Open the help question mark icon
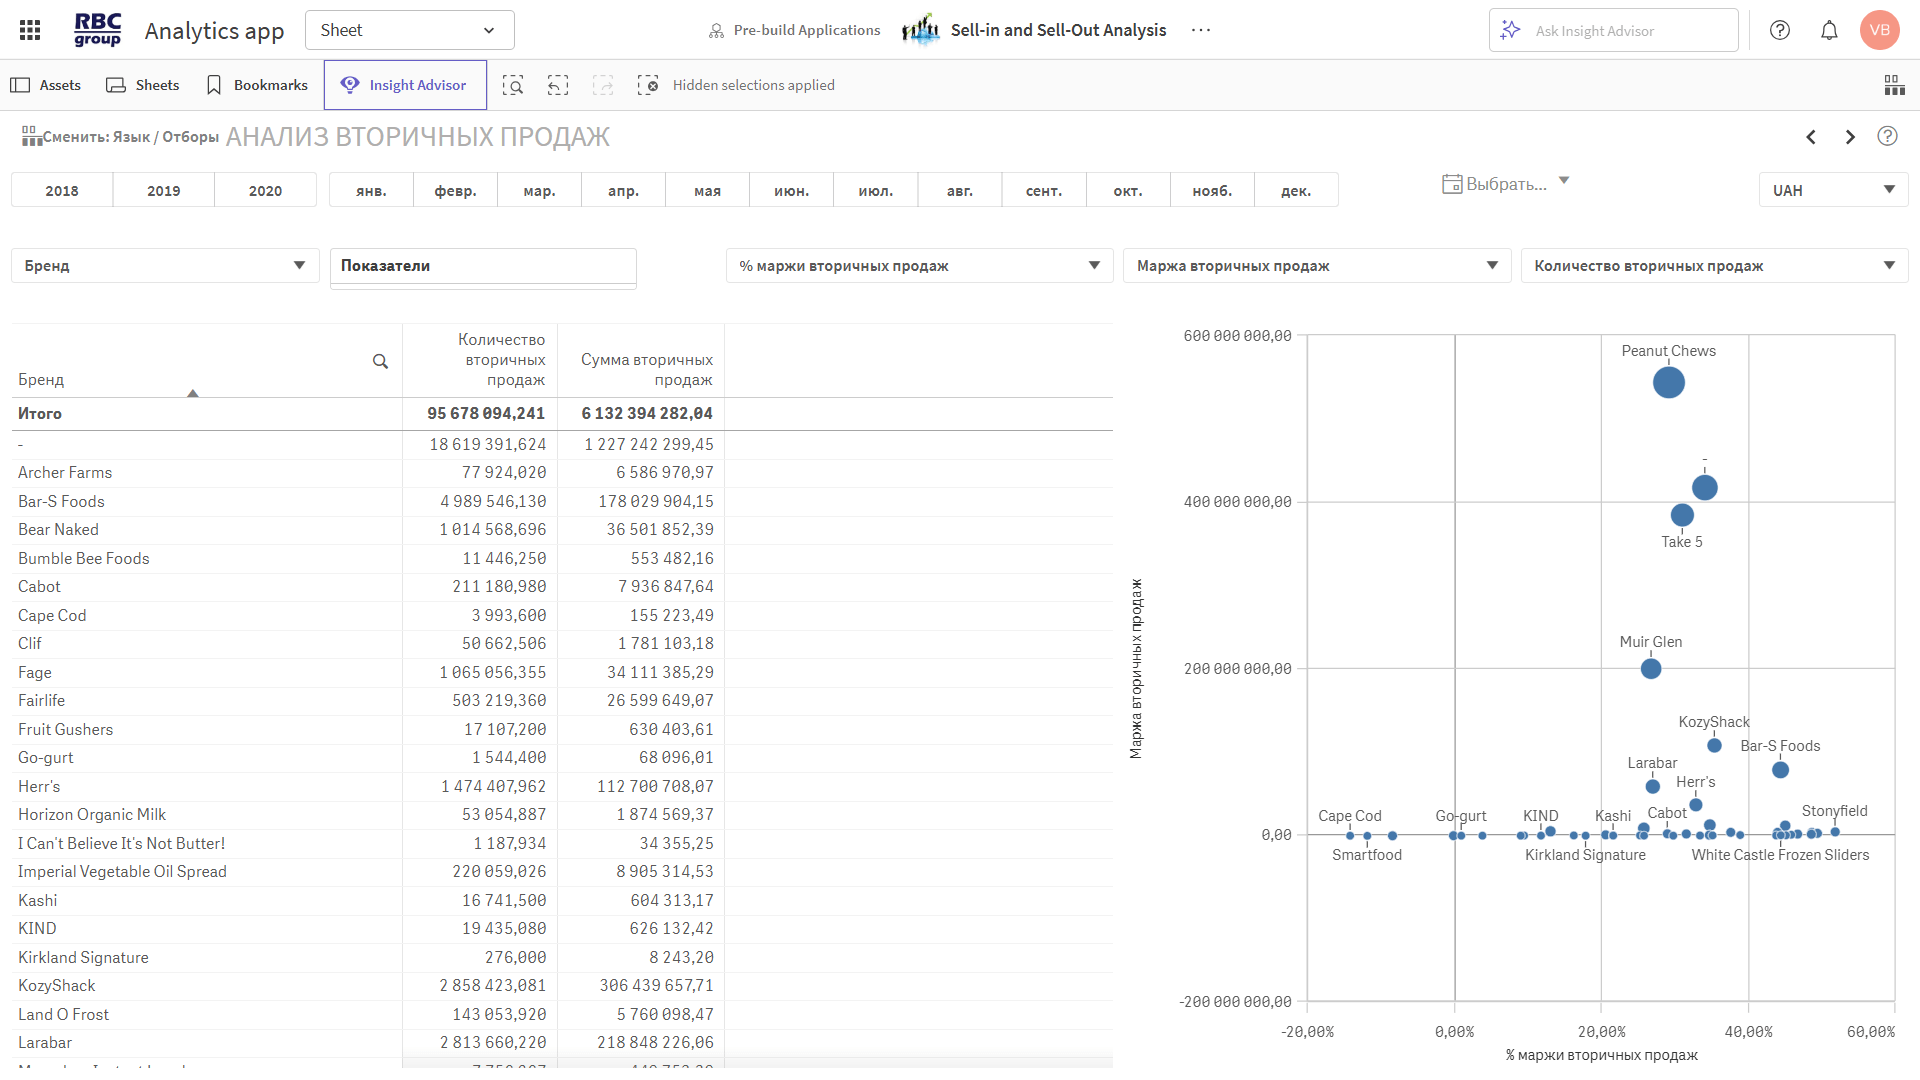This screenshot has height=1080, width=1920. (x=1780, y=30)
